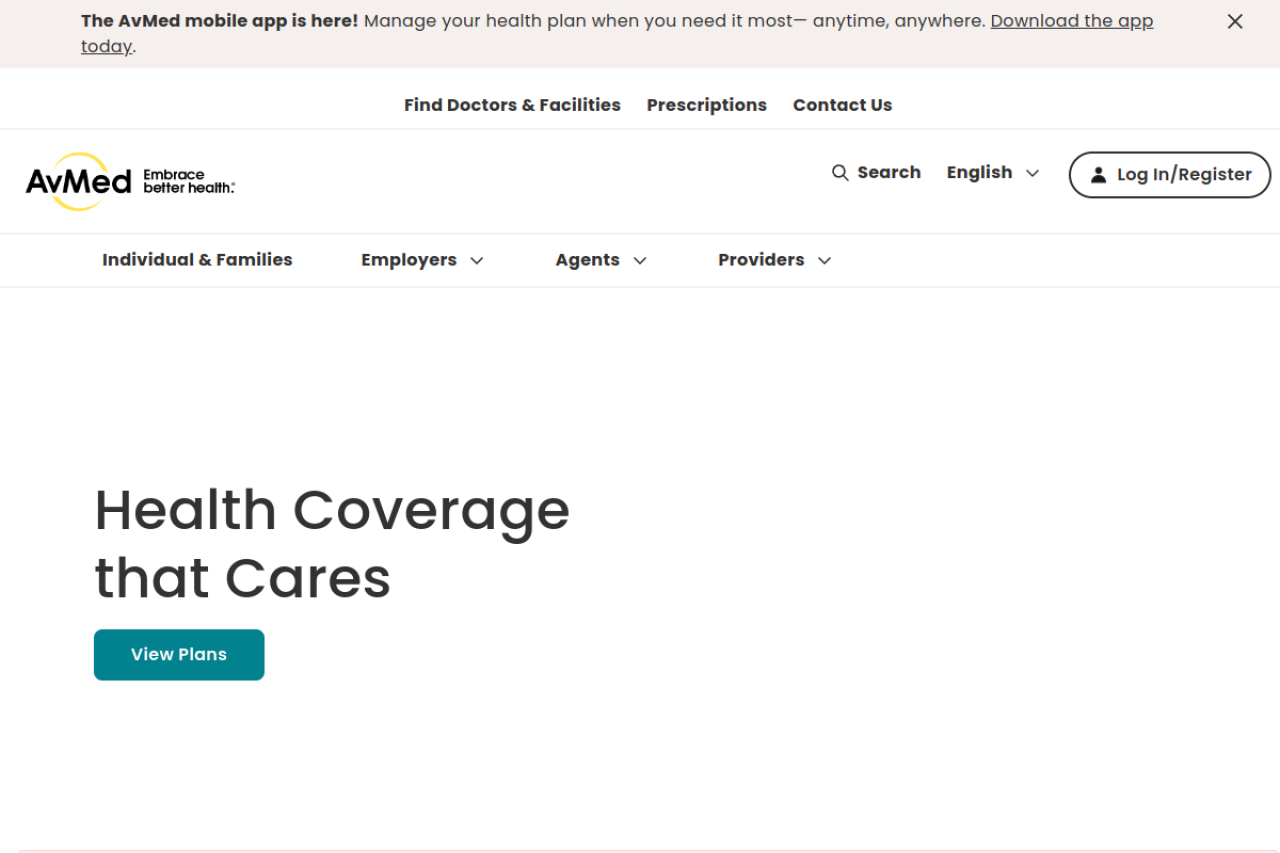Screen dimensions: 1280x853
Task: Select the Employers menu label
Action: click(408, 260)
